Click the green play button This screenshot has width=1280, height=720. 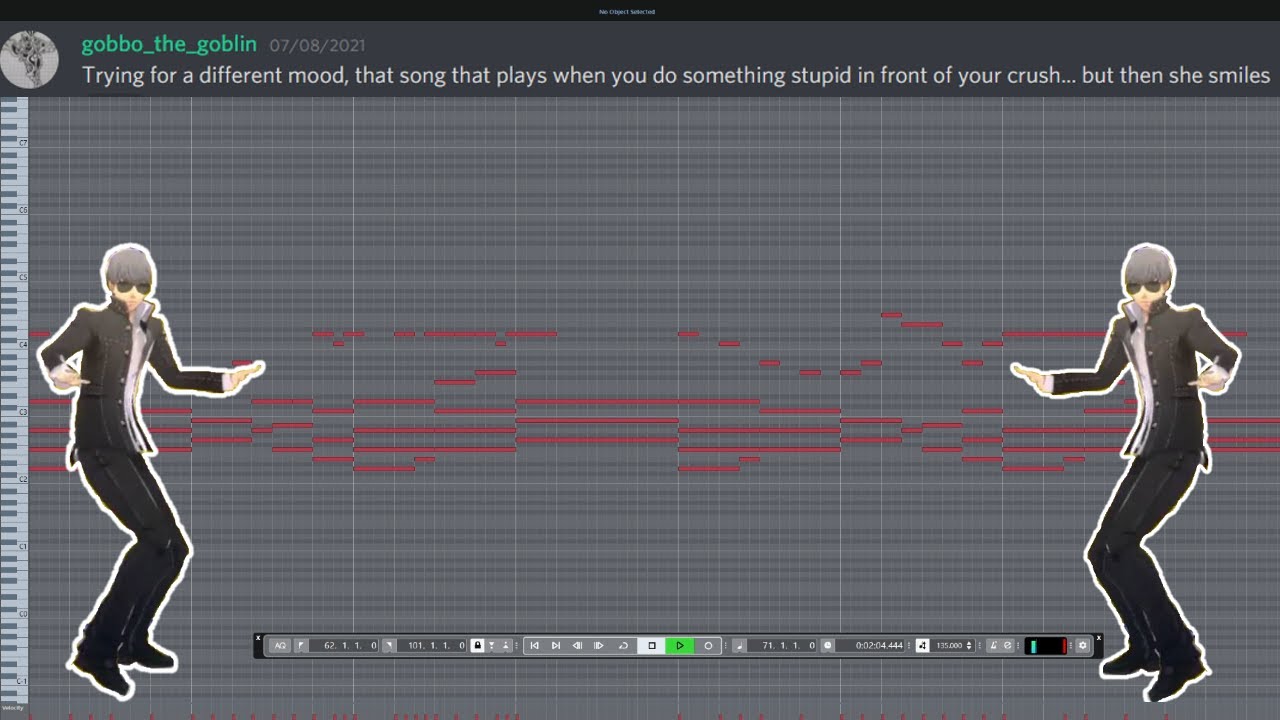680,645
